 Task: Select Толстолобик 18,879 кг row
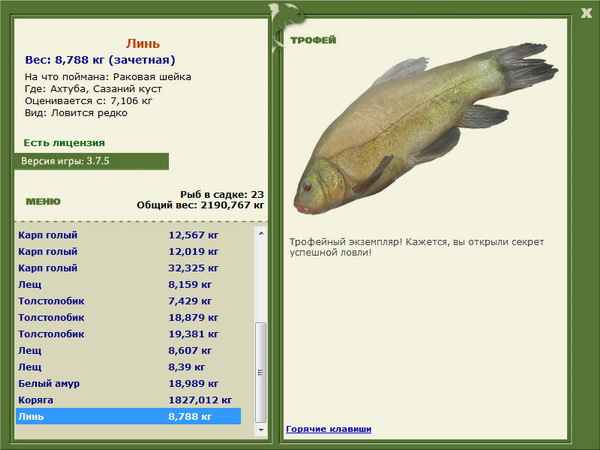[x=129, y=317]
